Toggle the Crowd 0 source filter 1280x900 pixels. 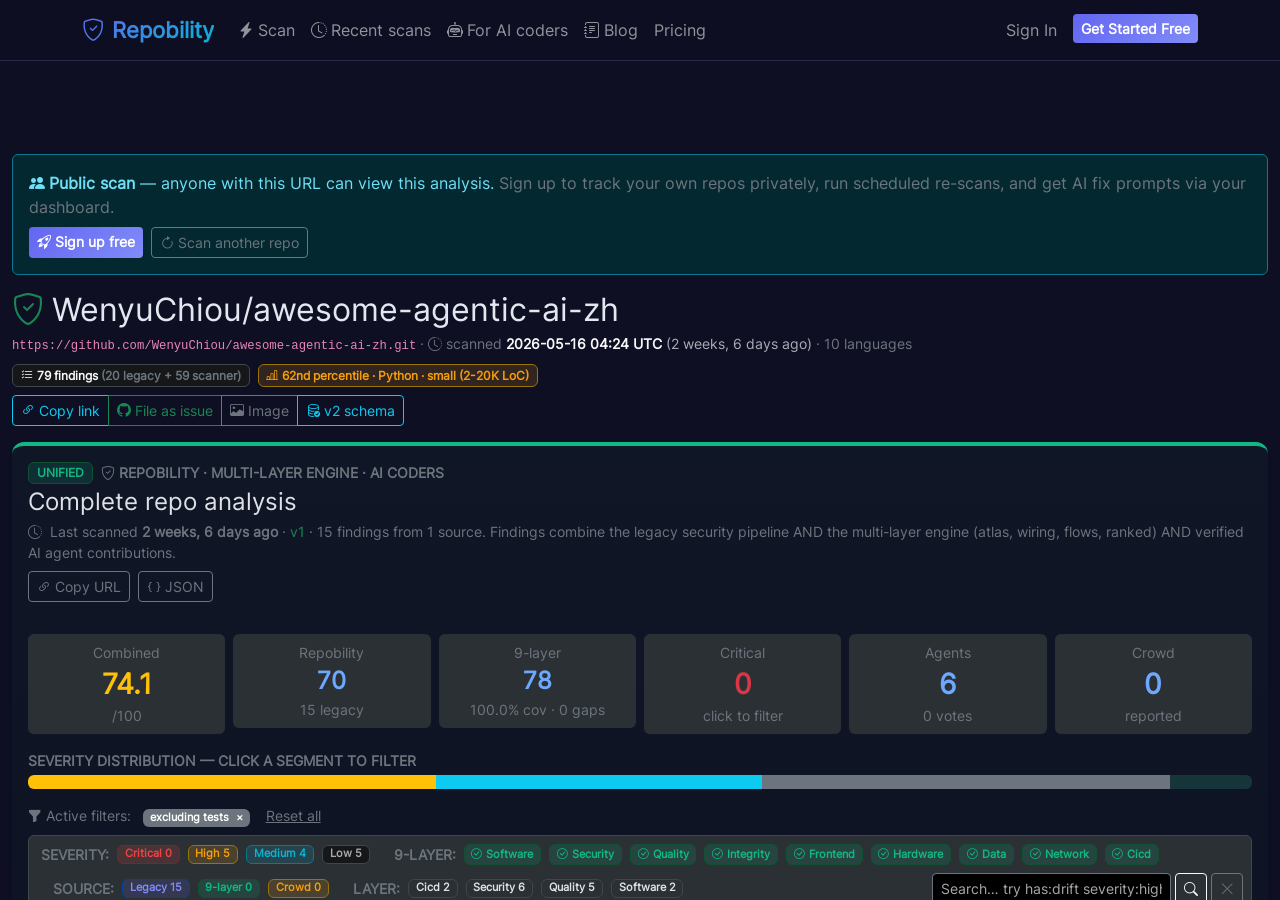click(298, 888)
